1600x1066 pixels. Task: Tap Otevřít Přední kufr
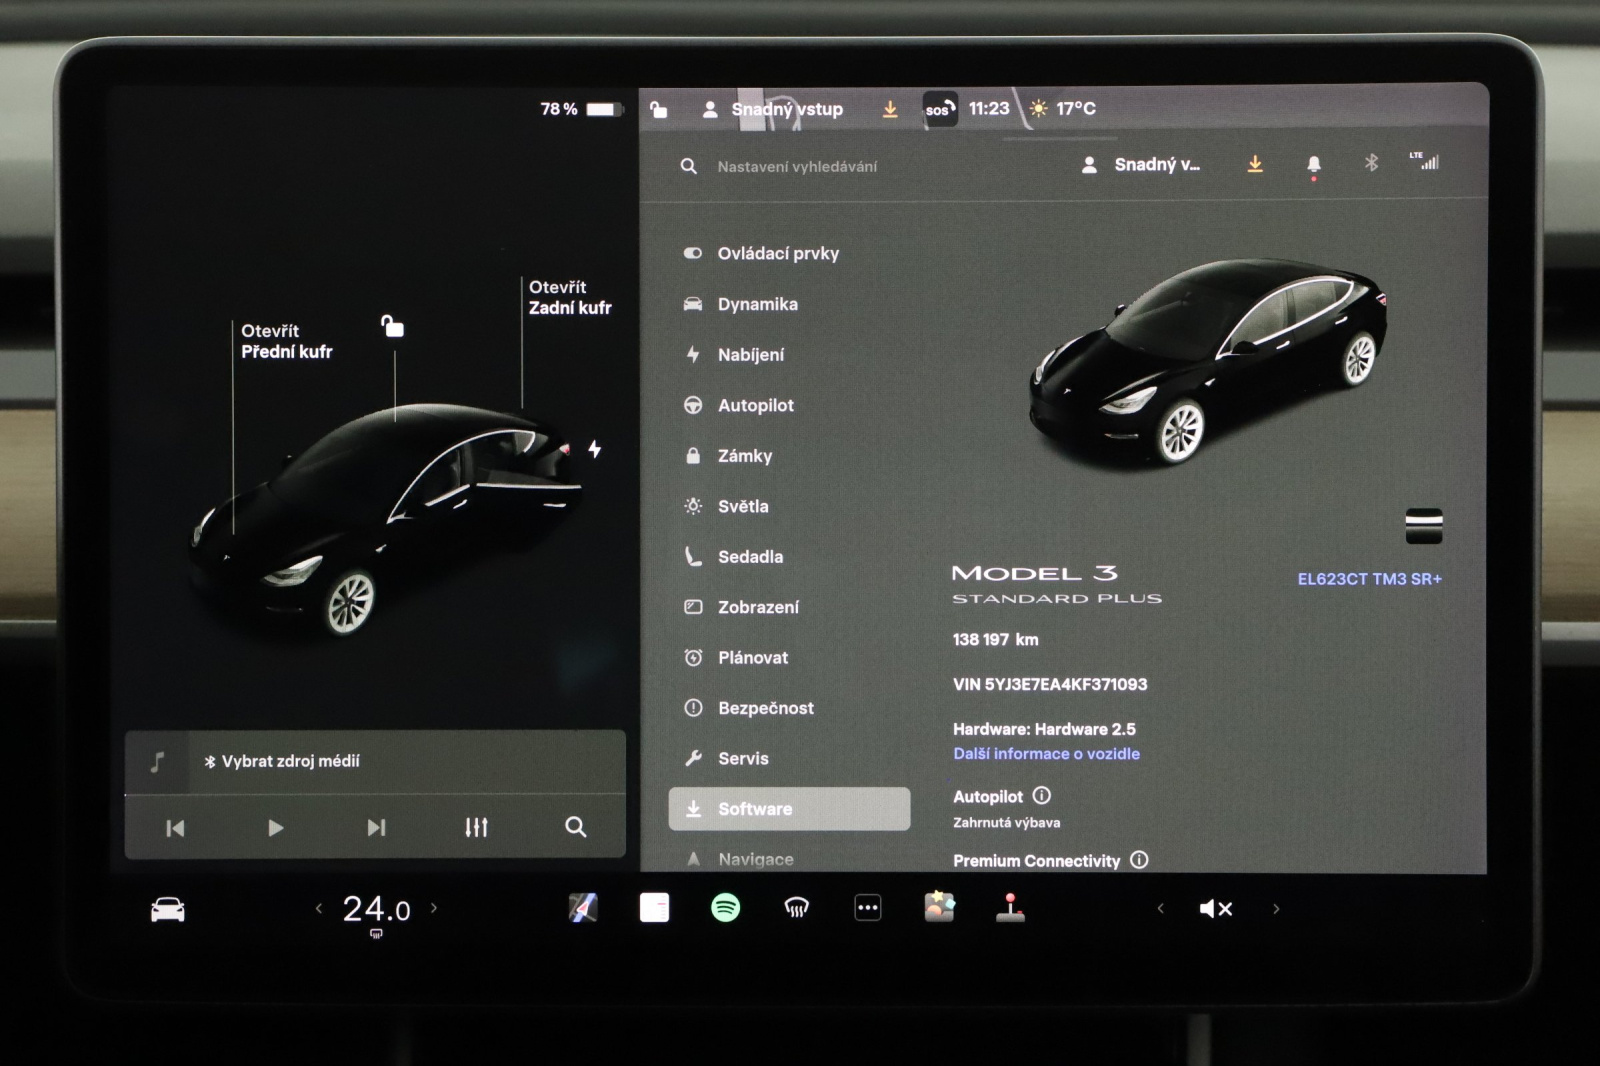click(x=286, y=341)
